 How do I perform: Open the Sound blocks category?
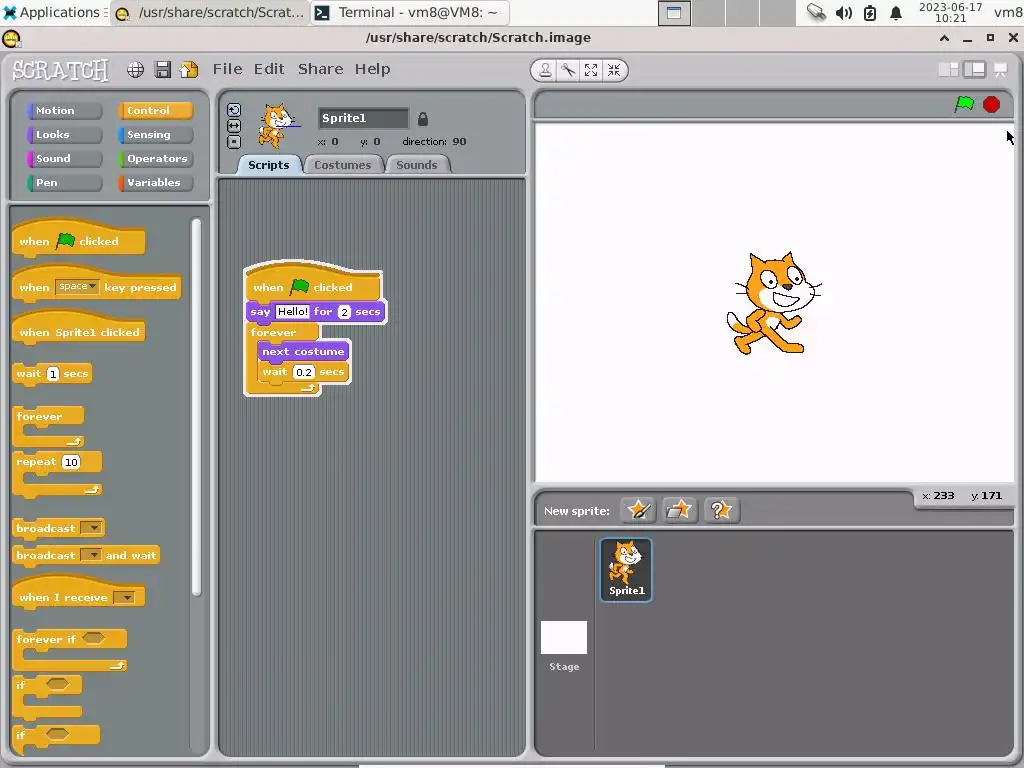pos(64,159)
